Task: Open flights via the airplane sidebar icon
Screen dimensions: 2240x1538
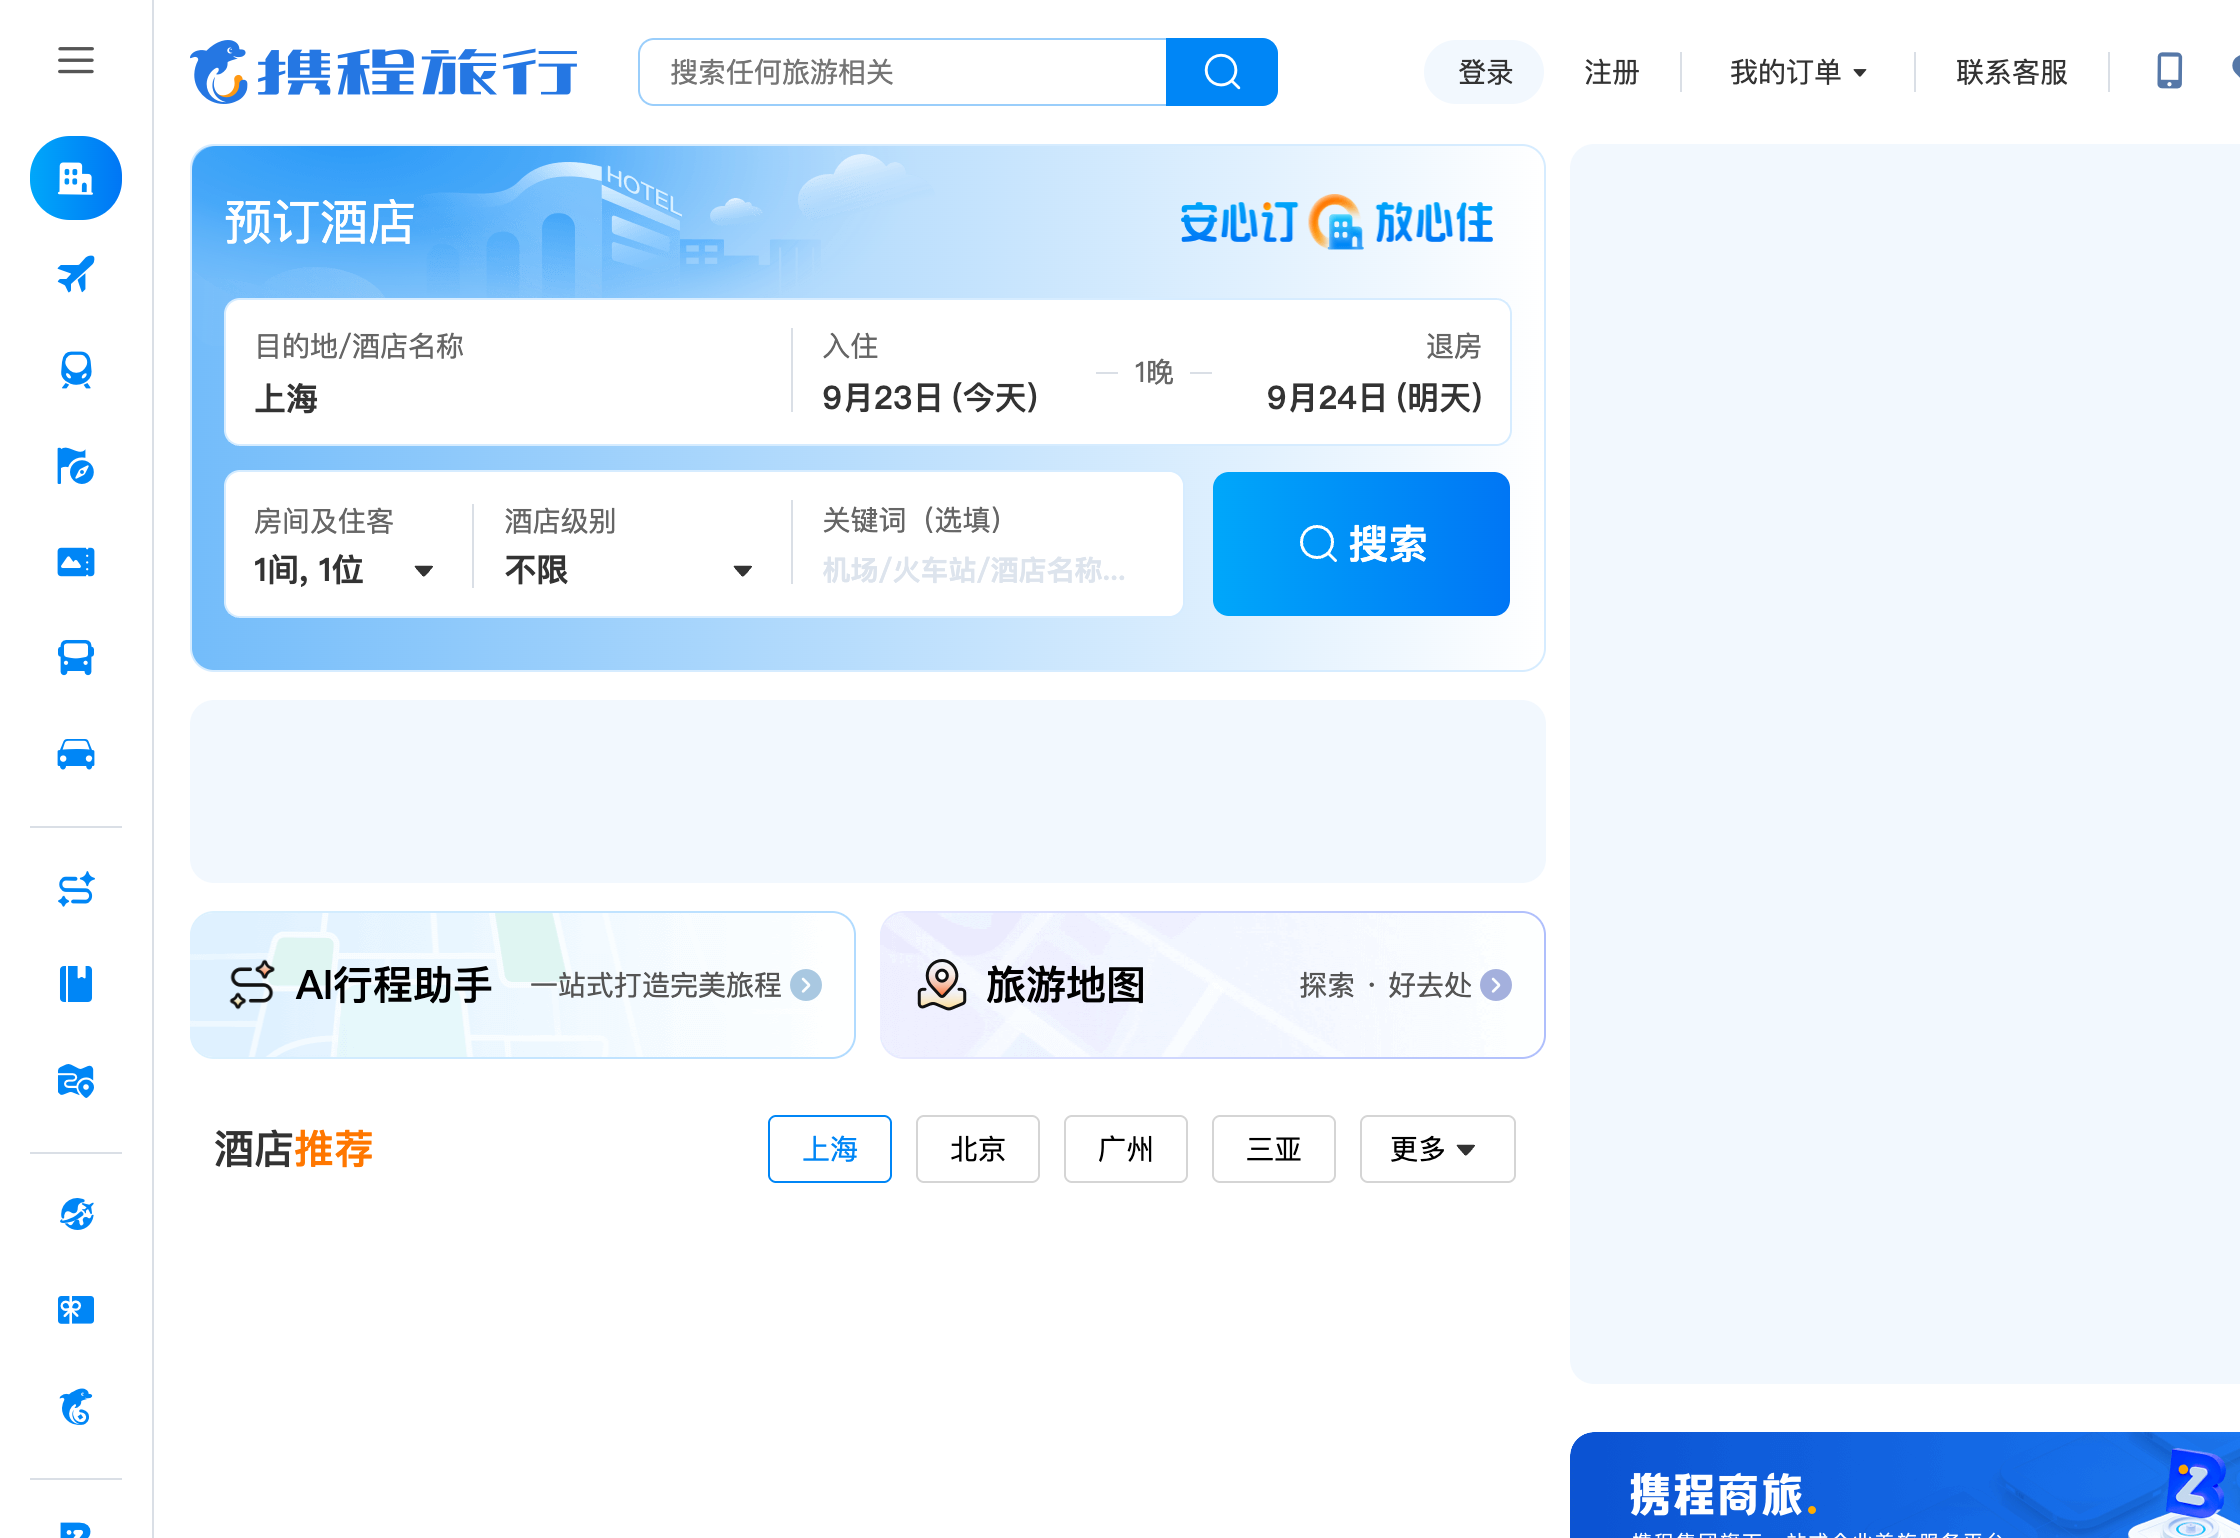Action: click(x=76, y=274)
